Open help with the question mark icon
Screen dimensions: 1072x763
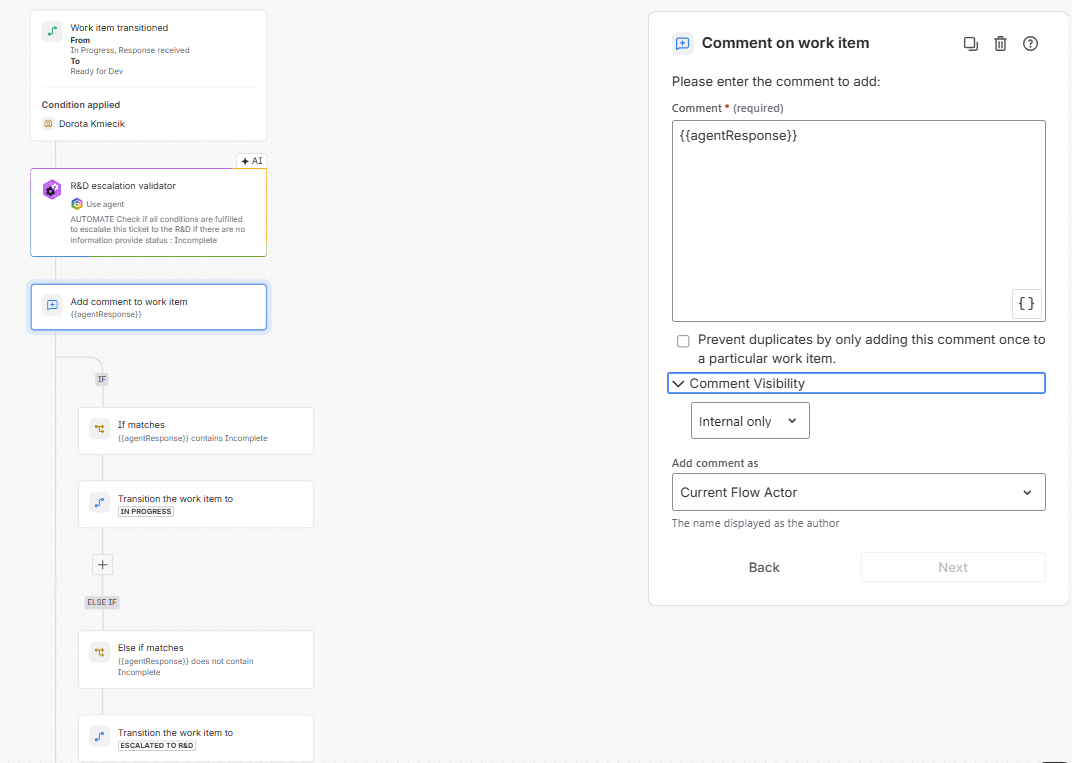click(x=1030, y=44)
